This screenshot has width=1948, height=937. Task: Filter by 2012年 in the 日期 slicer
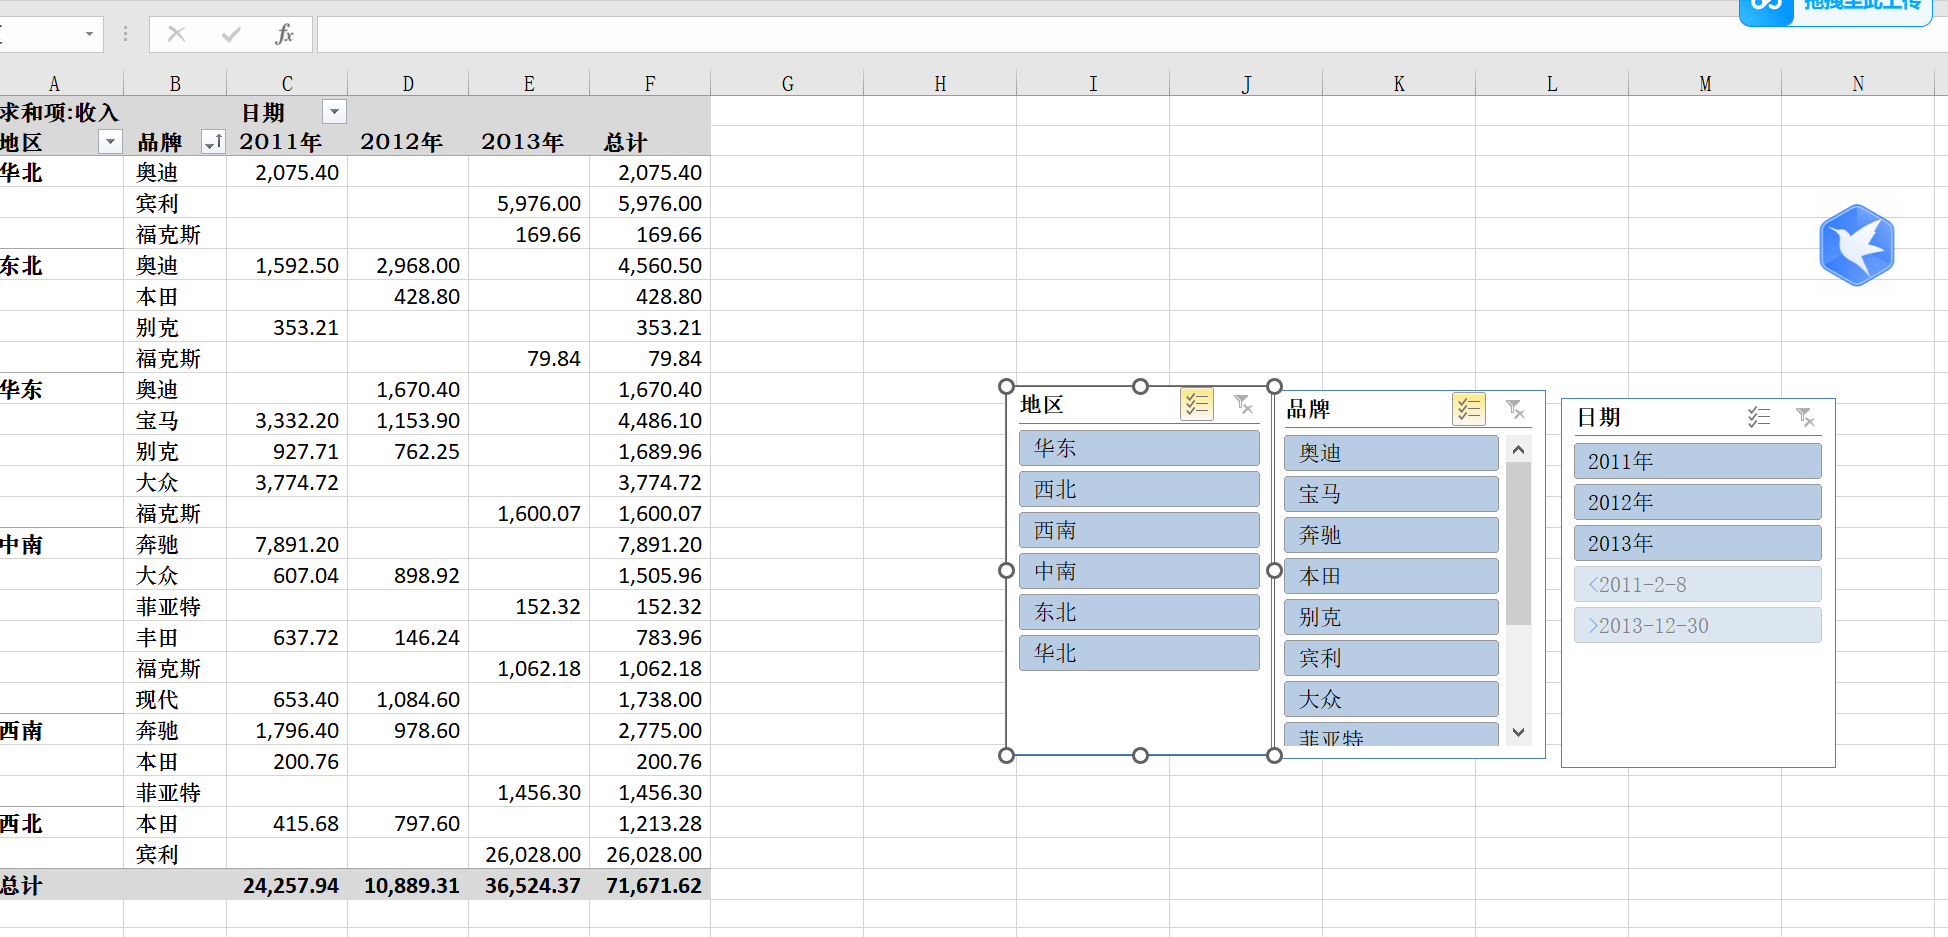1697,502
